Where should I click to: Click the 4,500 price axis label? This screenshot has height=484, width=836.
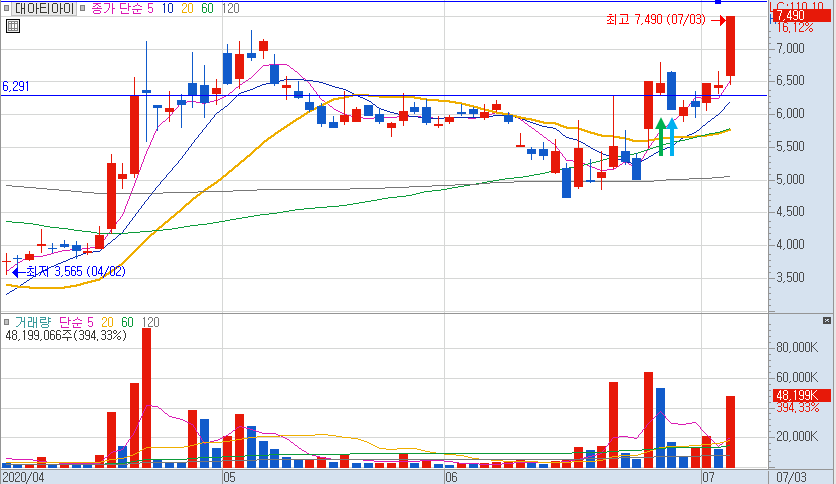pos(790,212)
